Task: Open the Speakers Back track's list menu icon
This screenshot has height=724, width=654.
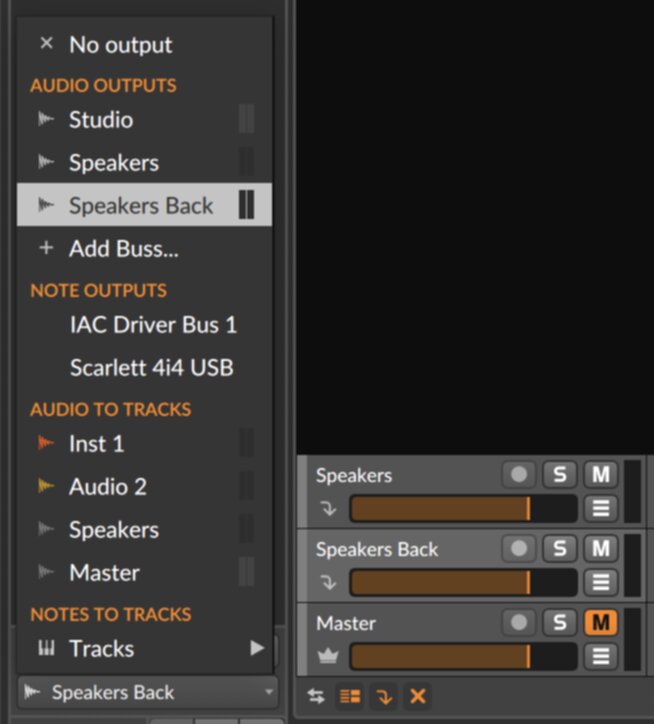Action: pos(600,582)
